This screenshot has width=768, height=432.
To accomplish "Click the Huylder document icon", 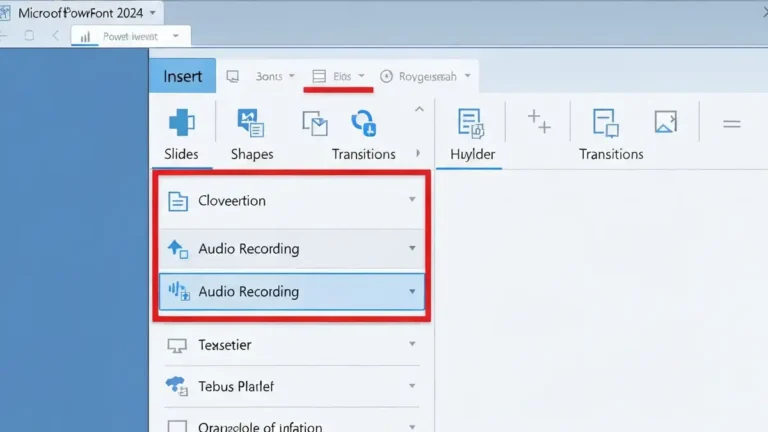I will [x=471, y=122].
